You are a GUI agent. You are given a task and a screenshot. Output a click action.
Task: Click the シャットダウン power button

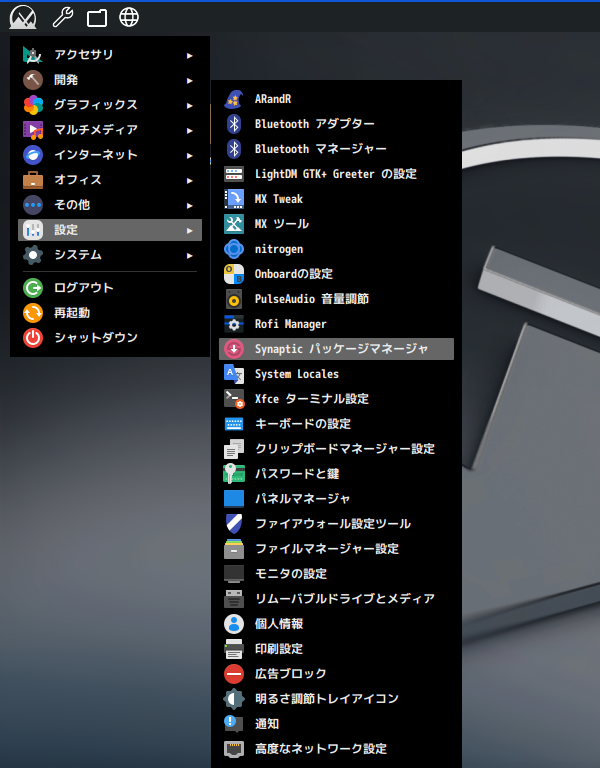[x=110, y=337]
